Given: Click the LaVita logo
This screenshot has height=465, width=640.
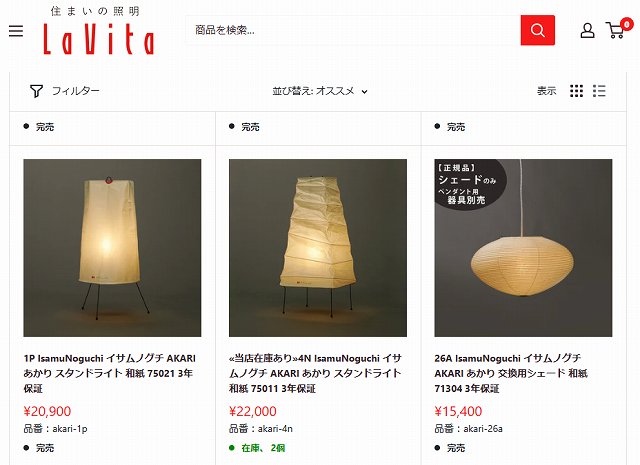Looking at the screenshot, I should pyautogui.click(x=98, y=31).
